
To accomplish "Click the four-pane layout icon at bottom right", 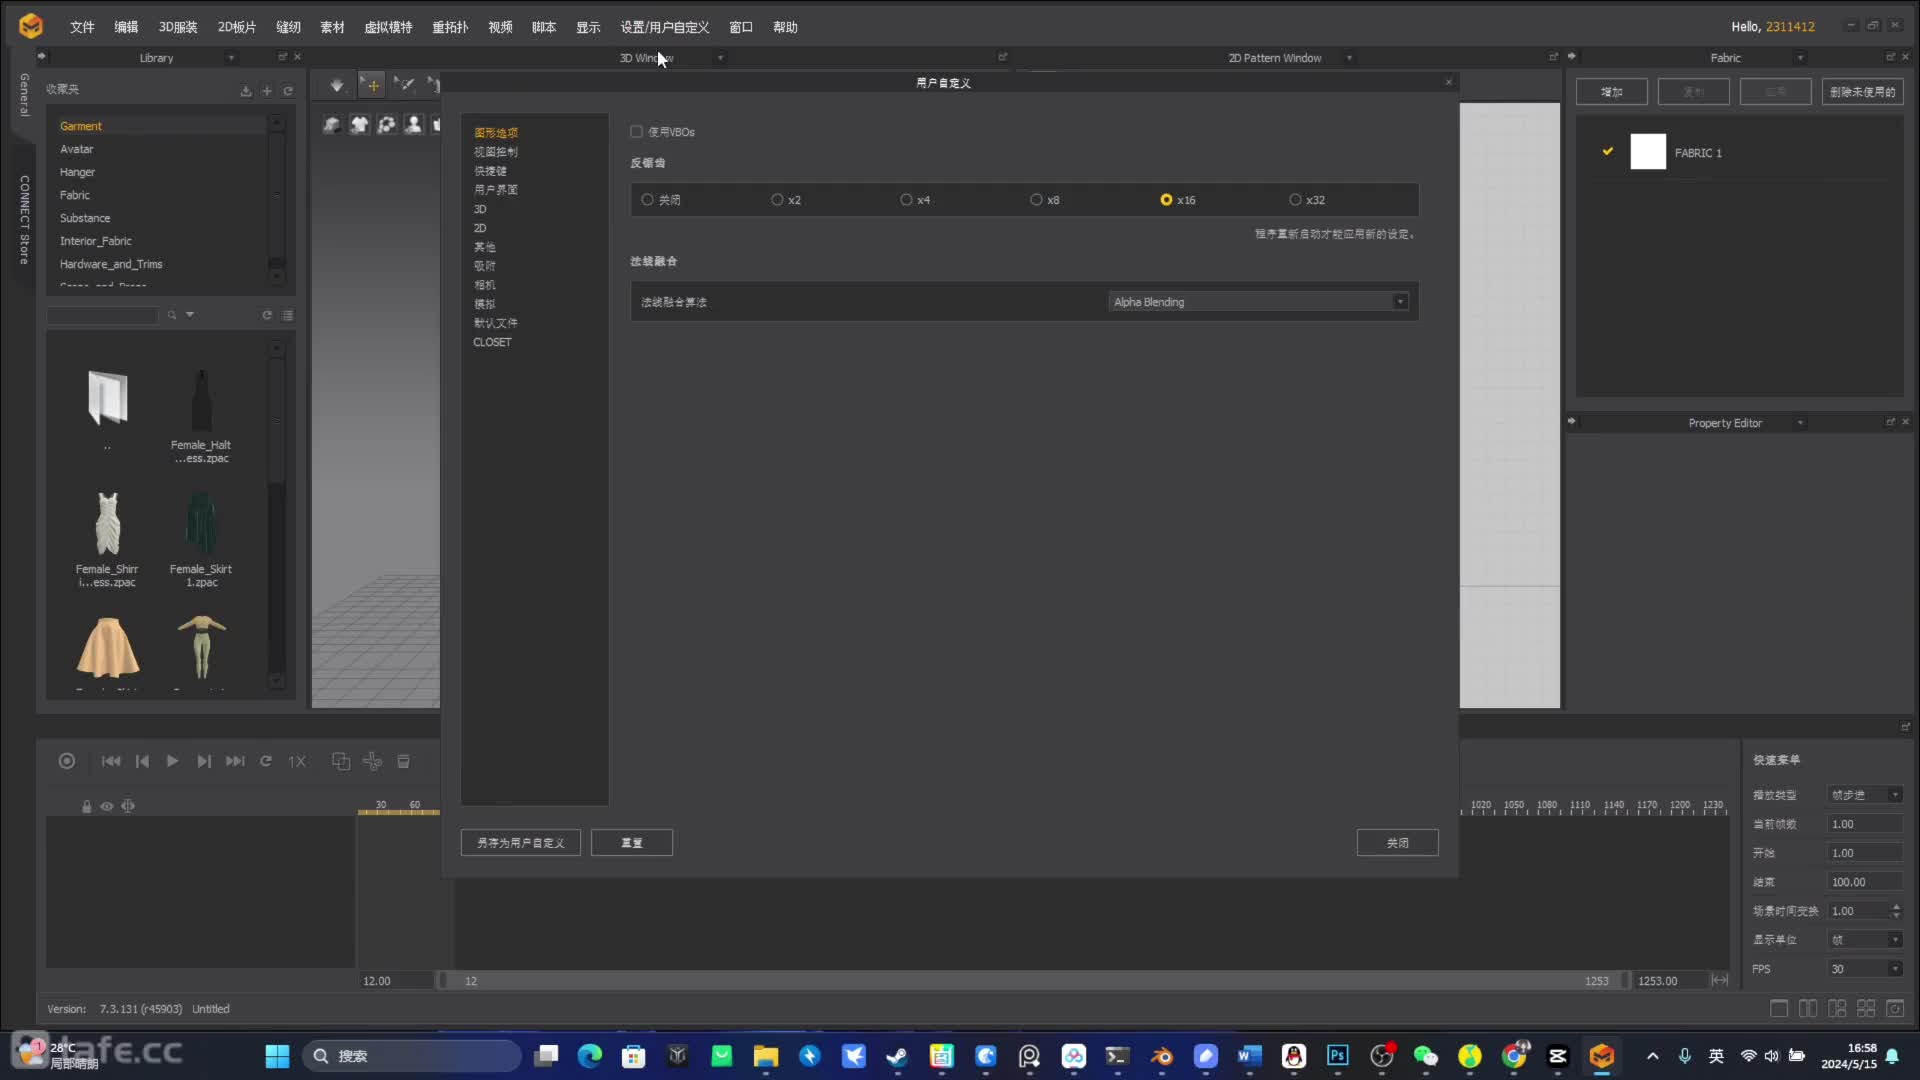I will (x=1866, y=1009).
